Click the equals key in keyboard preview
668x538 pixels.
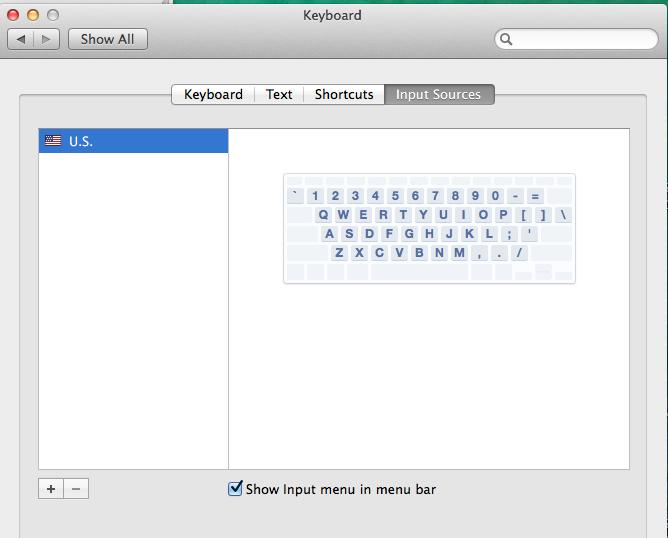click(535, 196)
